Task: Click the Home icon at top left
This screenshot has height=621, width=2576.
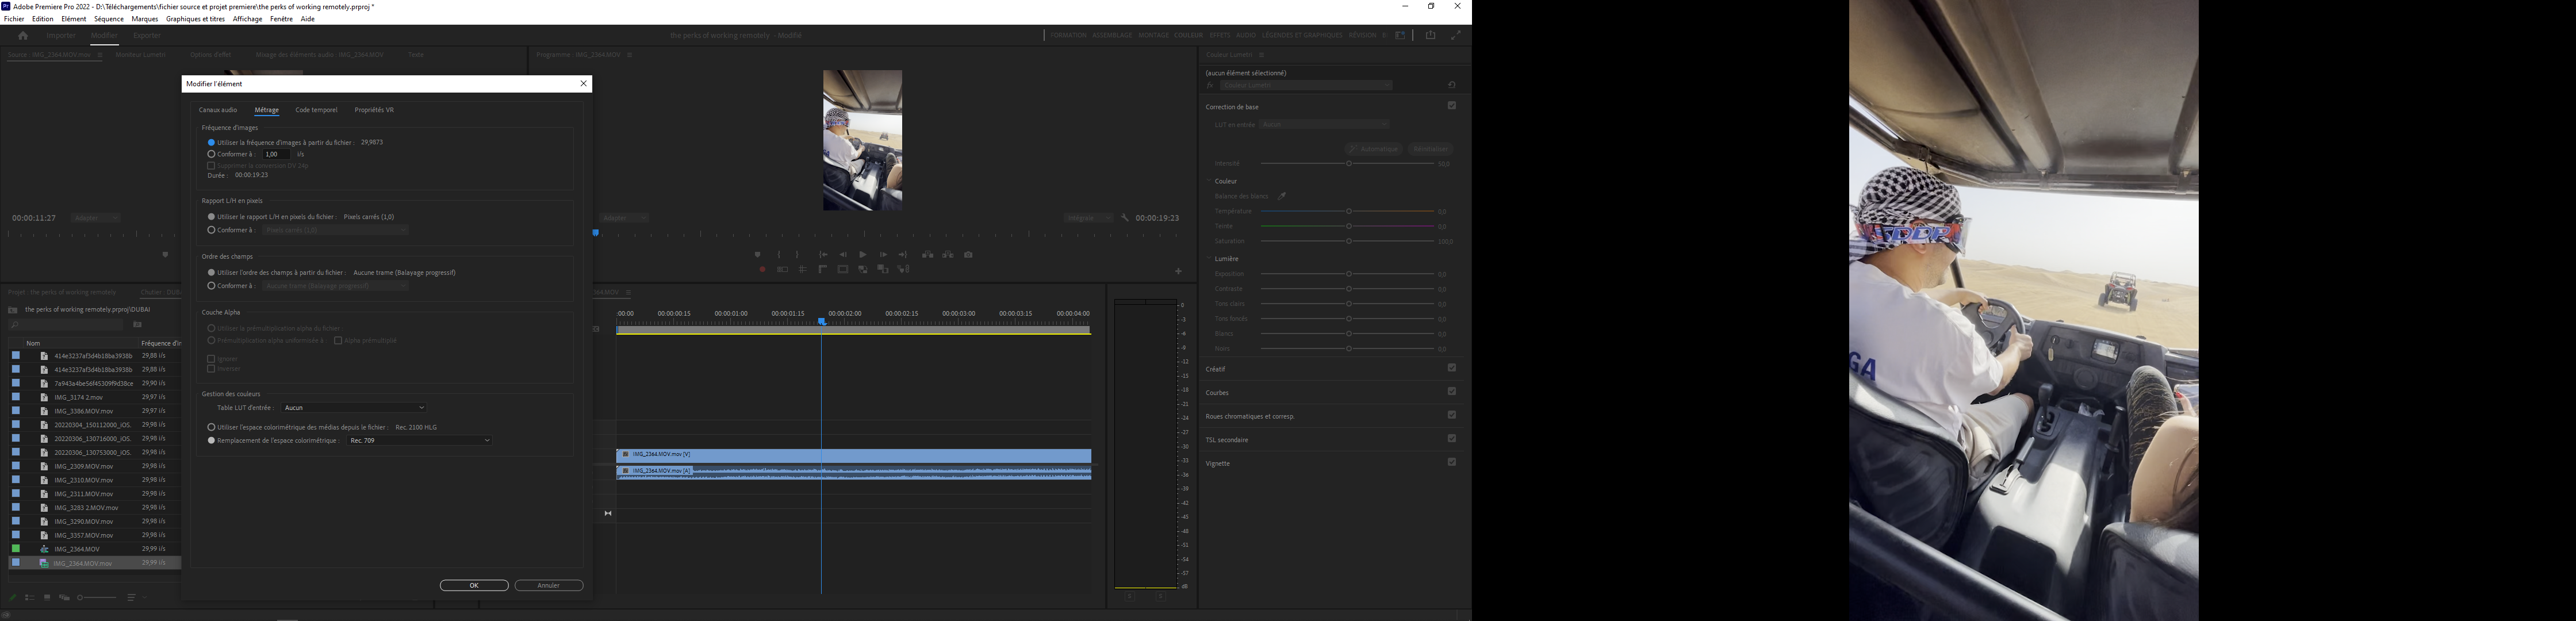Action: (23, 36)
